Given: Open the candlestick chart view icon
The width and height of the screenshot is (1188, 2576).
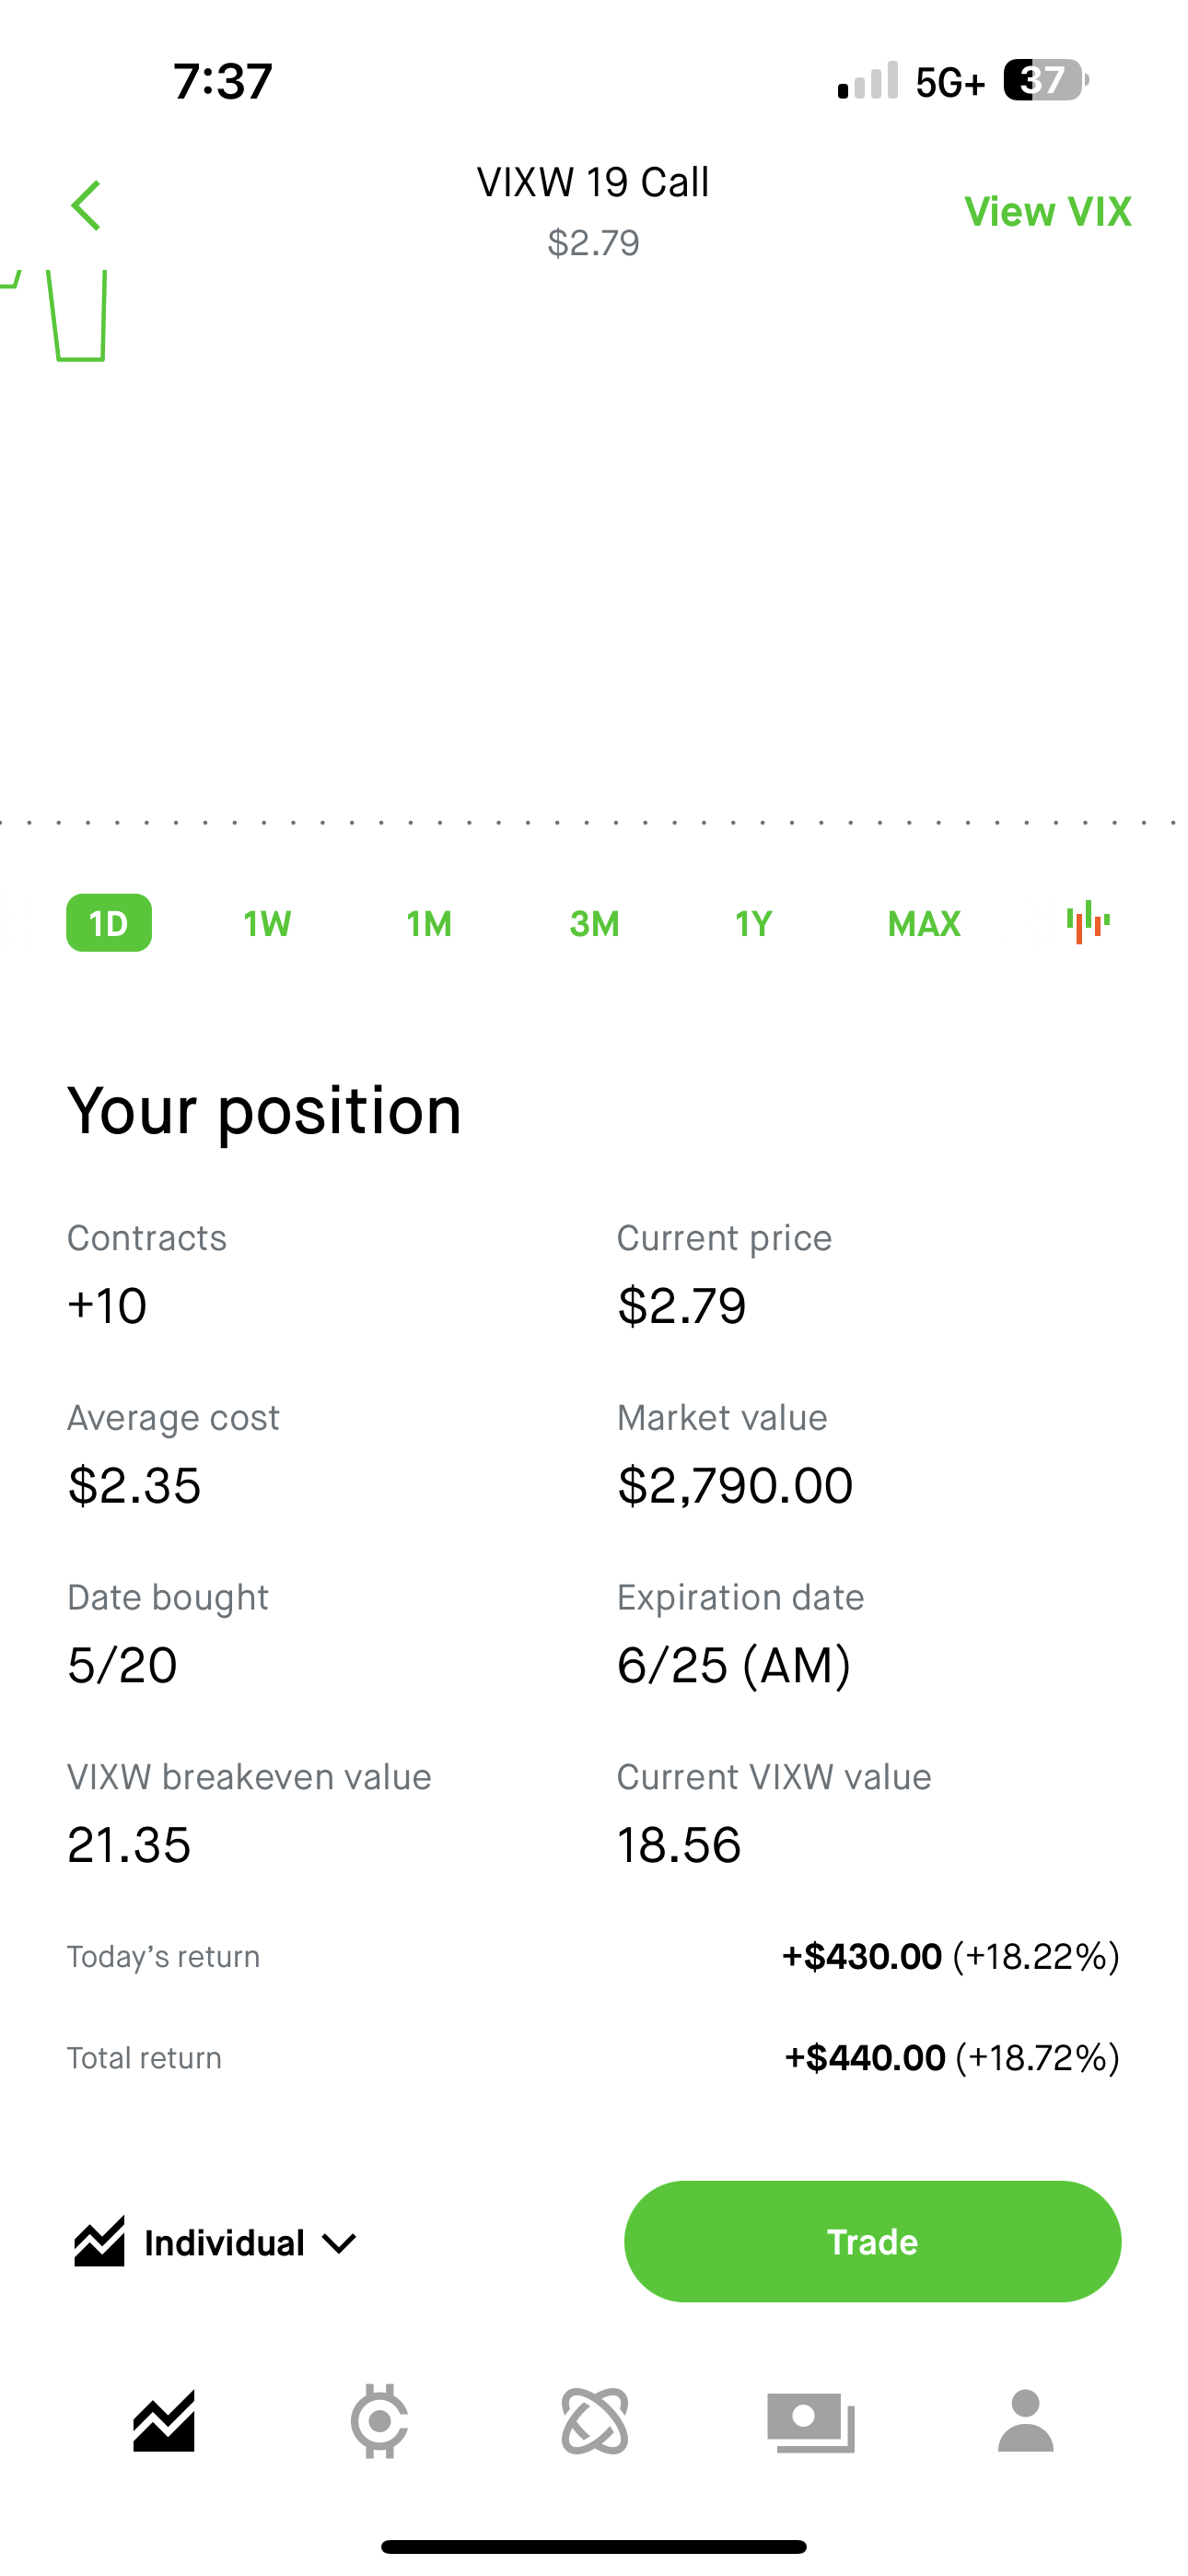Looking at the screenshot, I should pyautogui.click(x=1088, y=922).
